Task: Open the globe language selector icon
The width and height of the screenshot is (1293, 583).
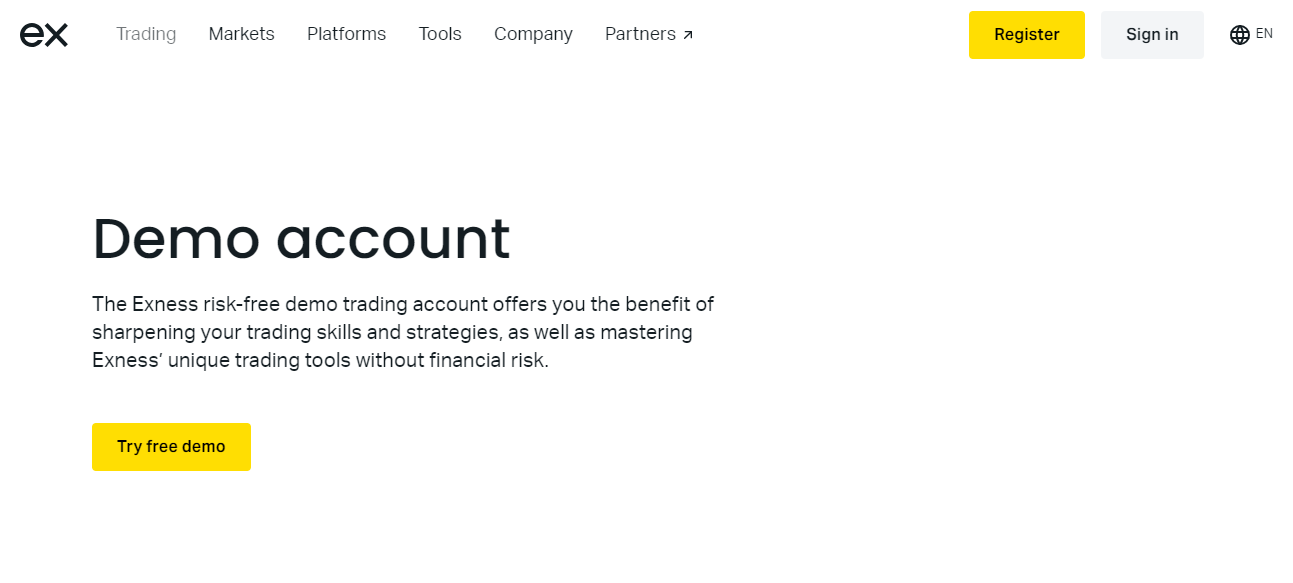Action: point(1239,35)
